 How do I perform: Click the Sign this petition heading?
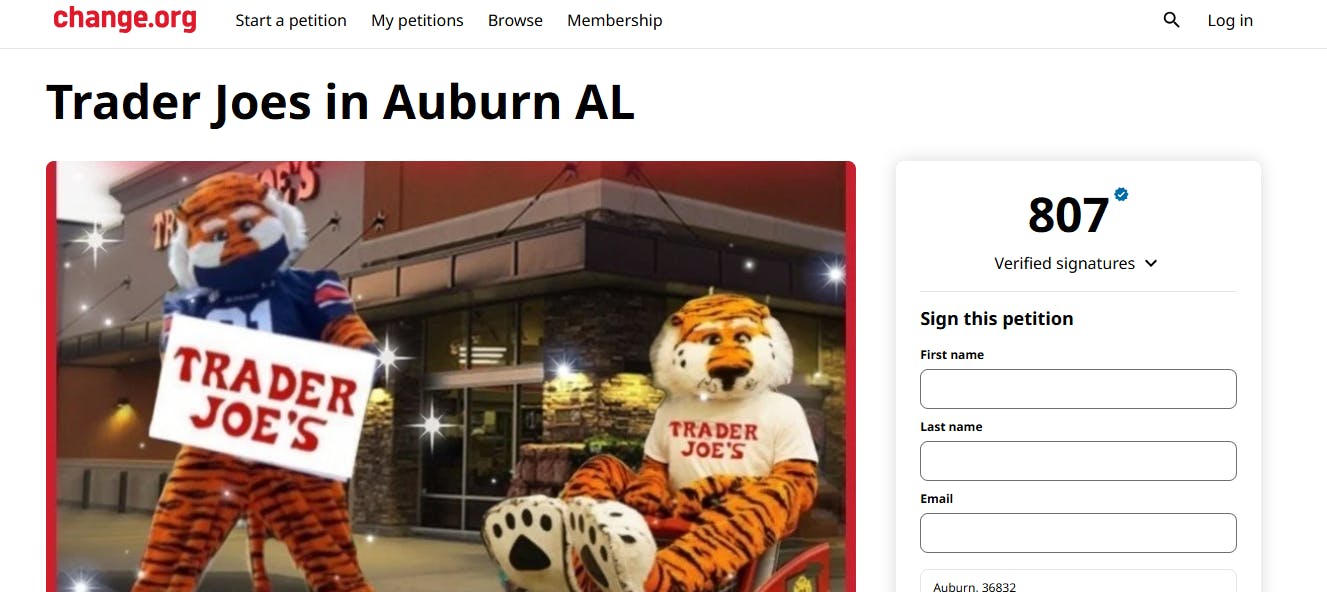[x=996, y=318]
